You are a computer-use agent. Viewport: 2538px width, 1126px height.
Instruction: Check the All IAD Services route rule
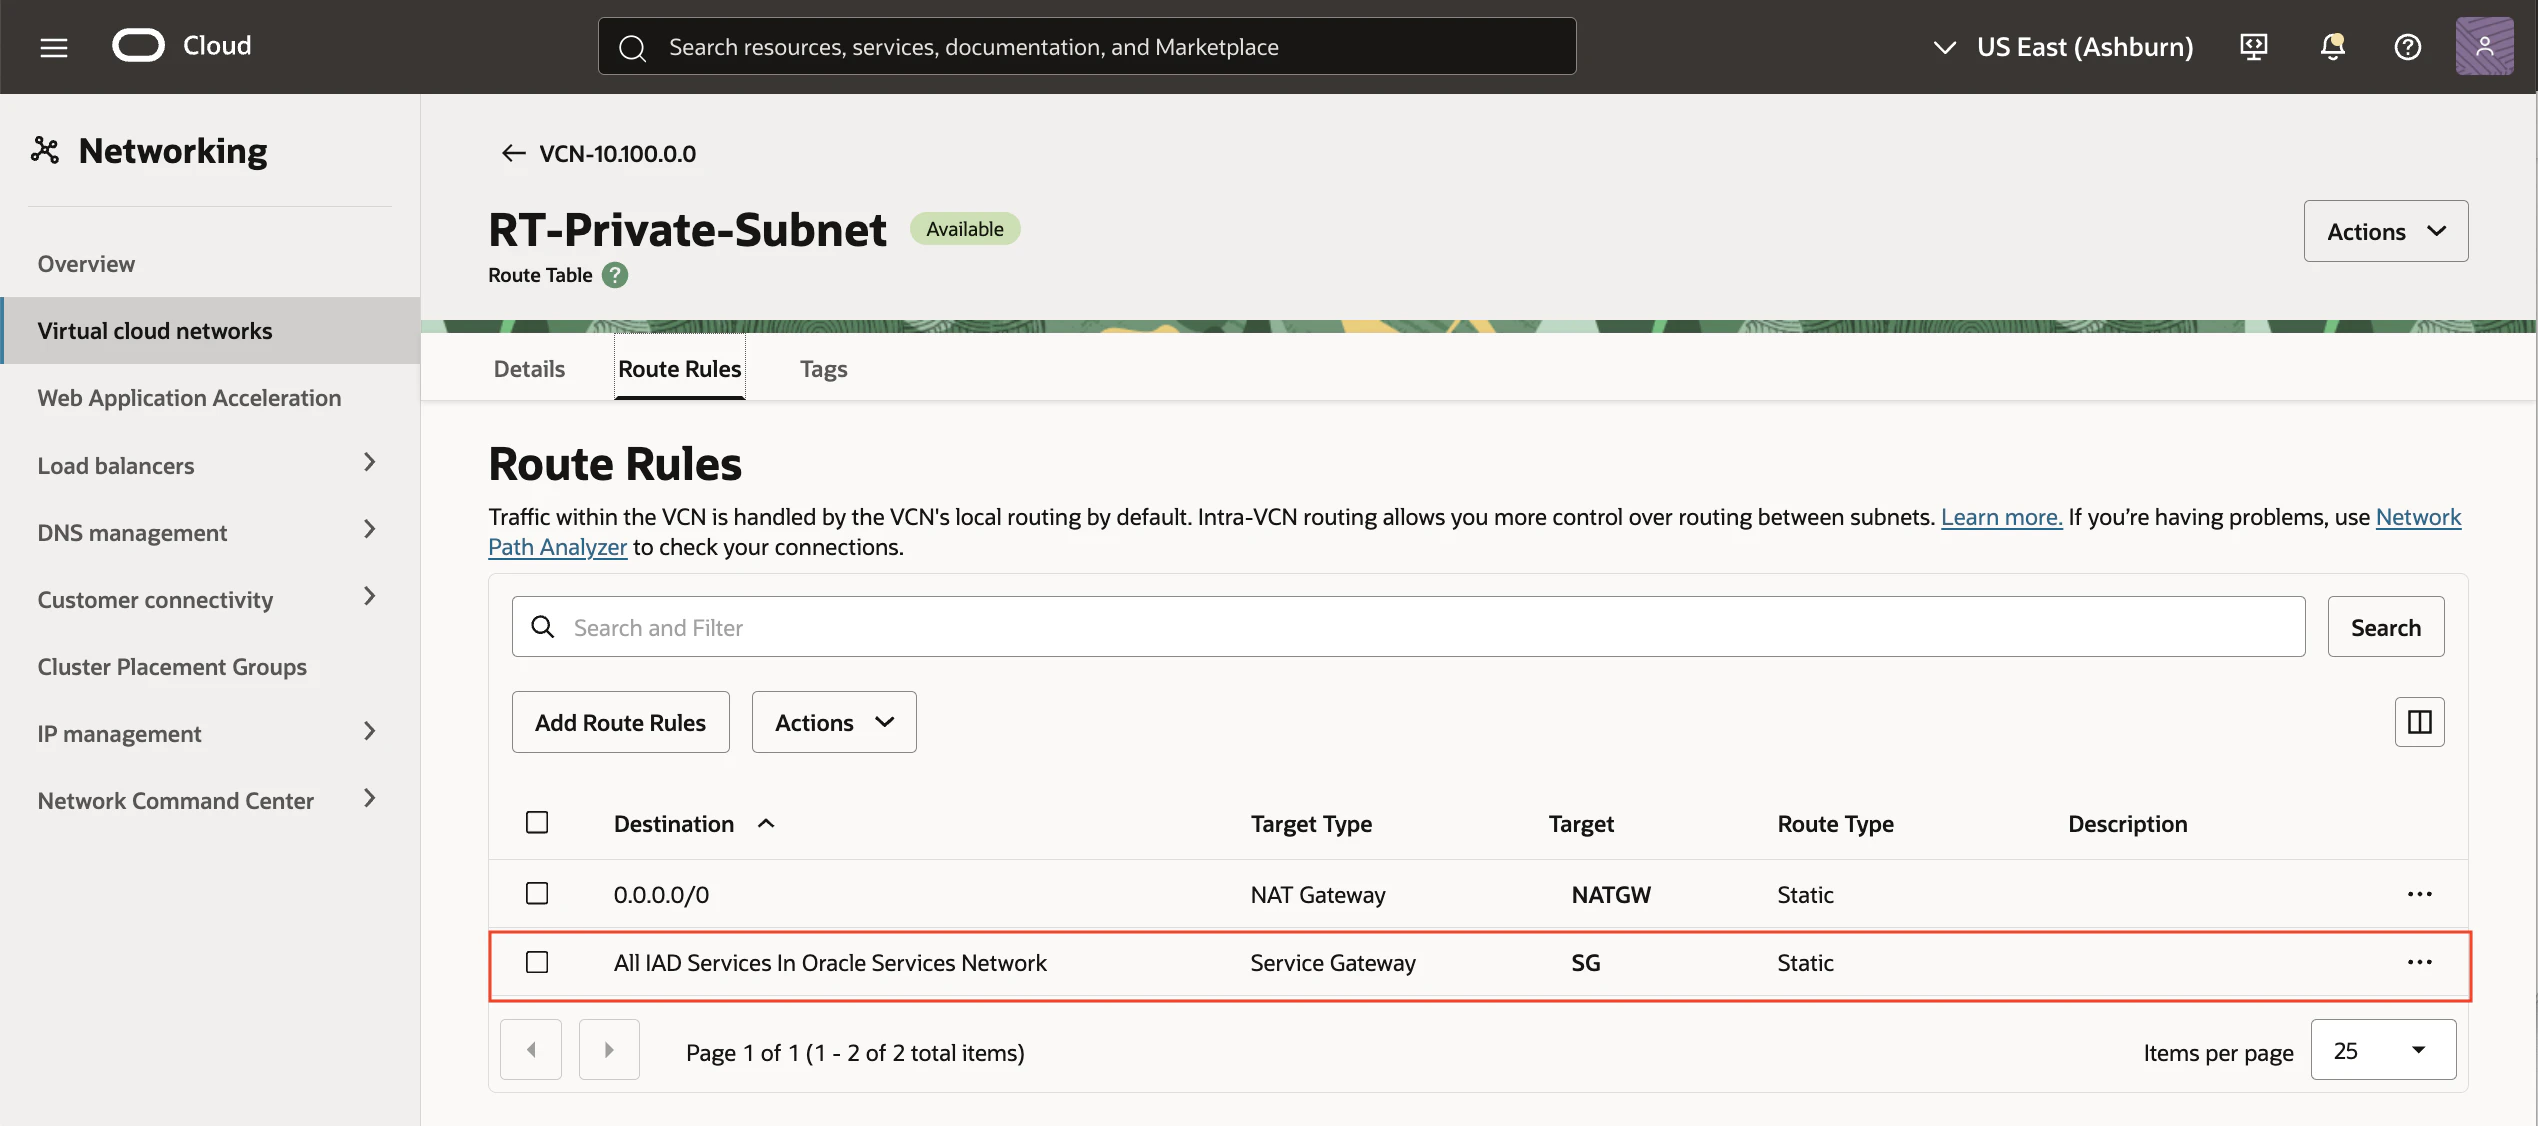click(537, 962)
